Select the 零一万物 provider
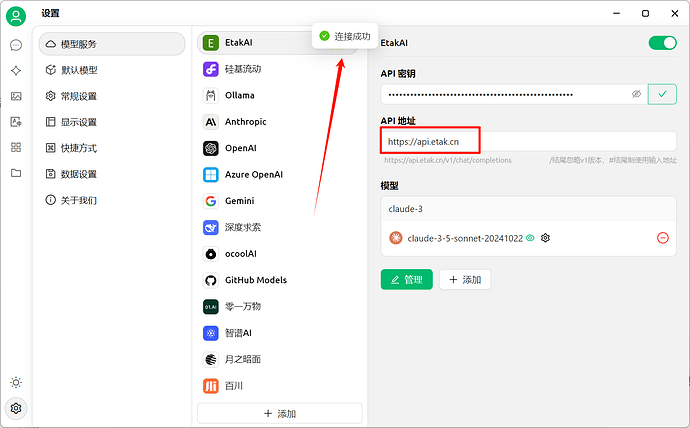The width and height of the screenshot is (690, 428). (277, 307)
